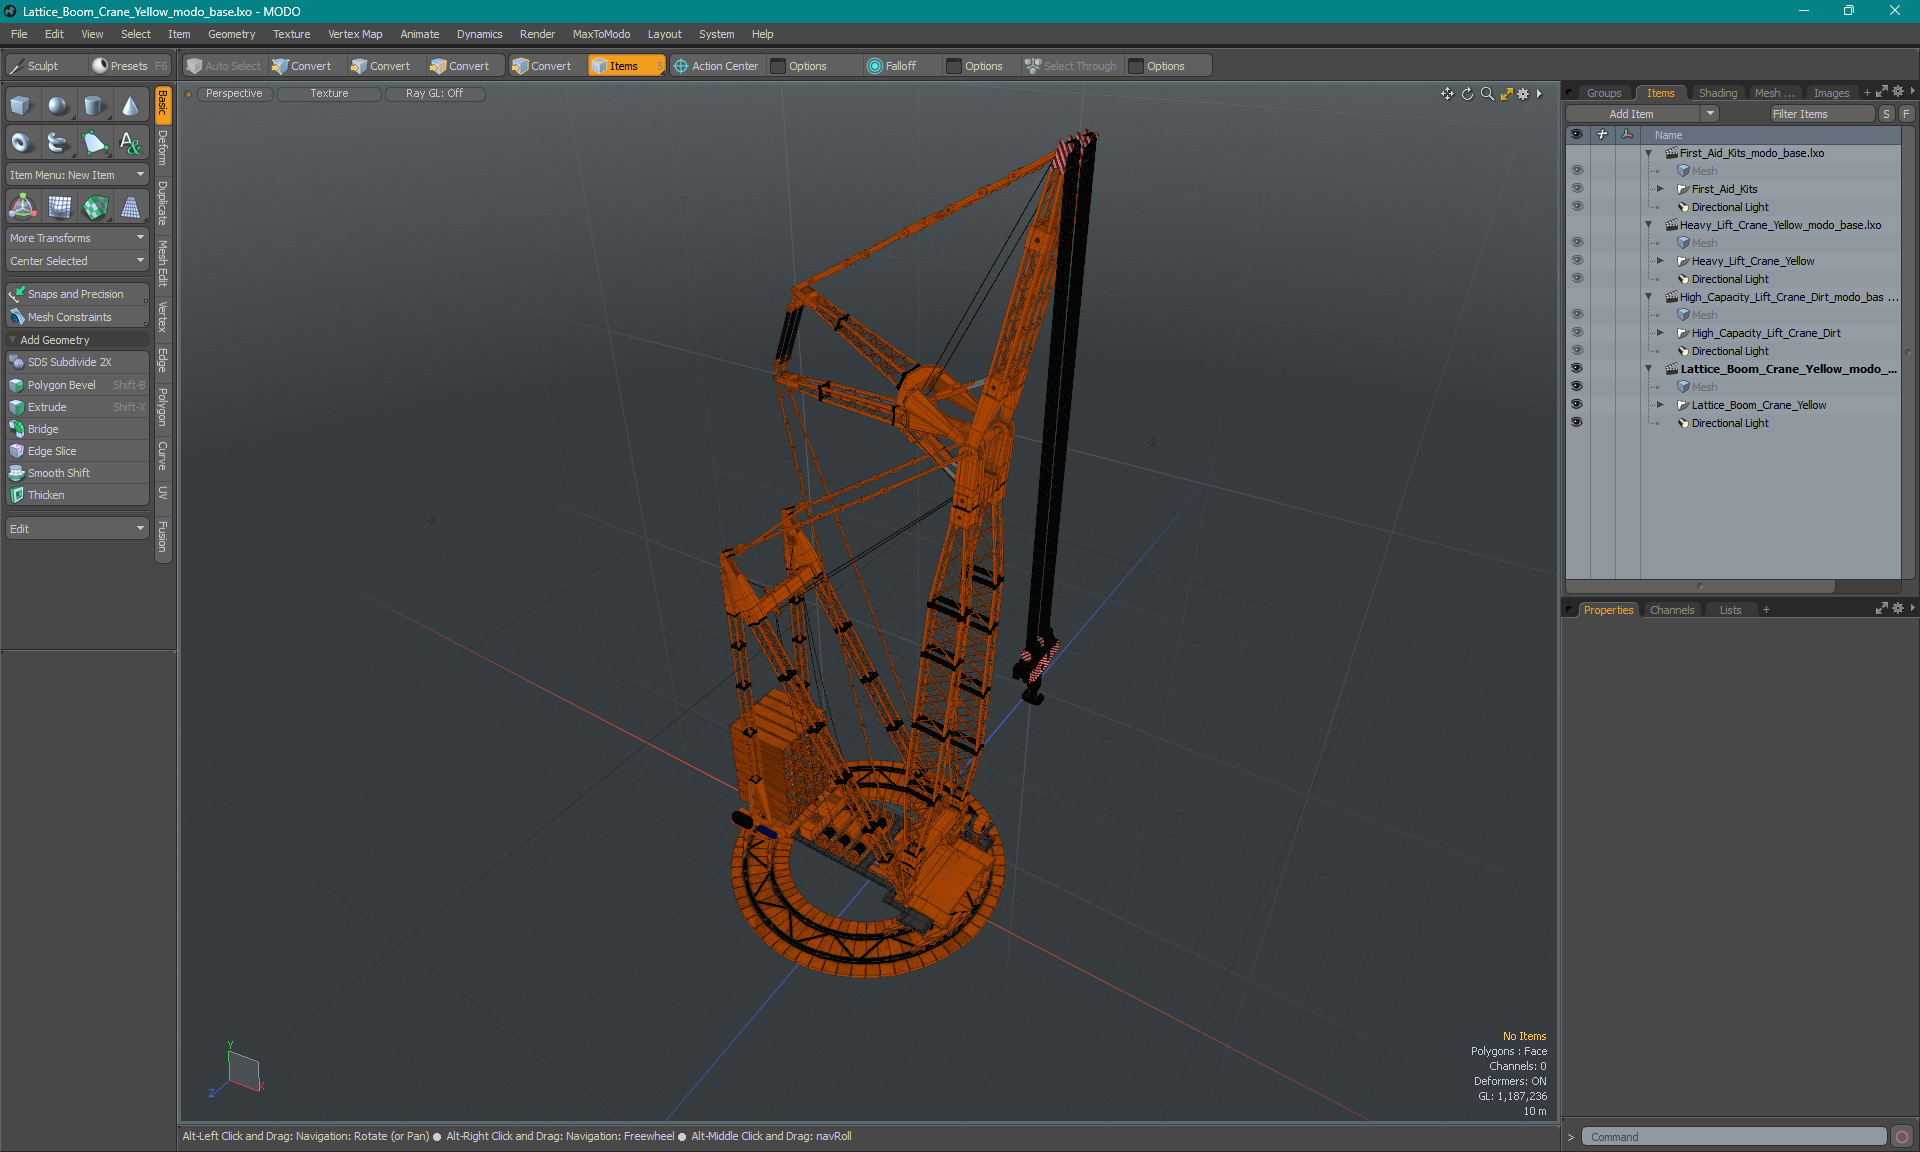The image size is (1920, 1152).
Task: Switch to the Channels tab
Action: click(x=1672, y=610)
